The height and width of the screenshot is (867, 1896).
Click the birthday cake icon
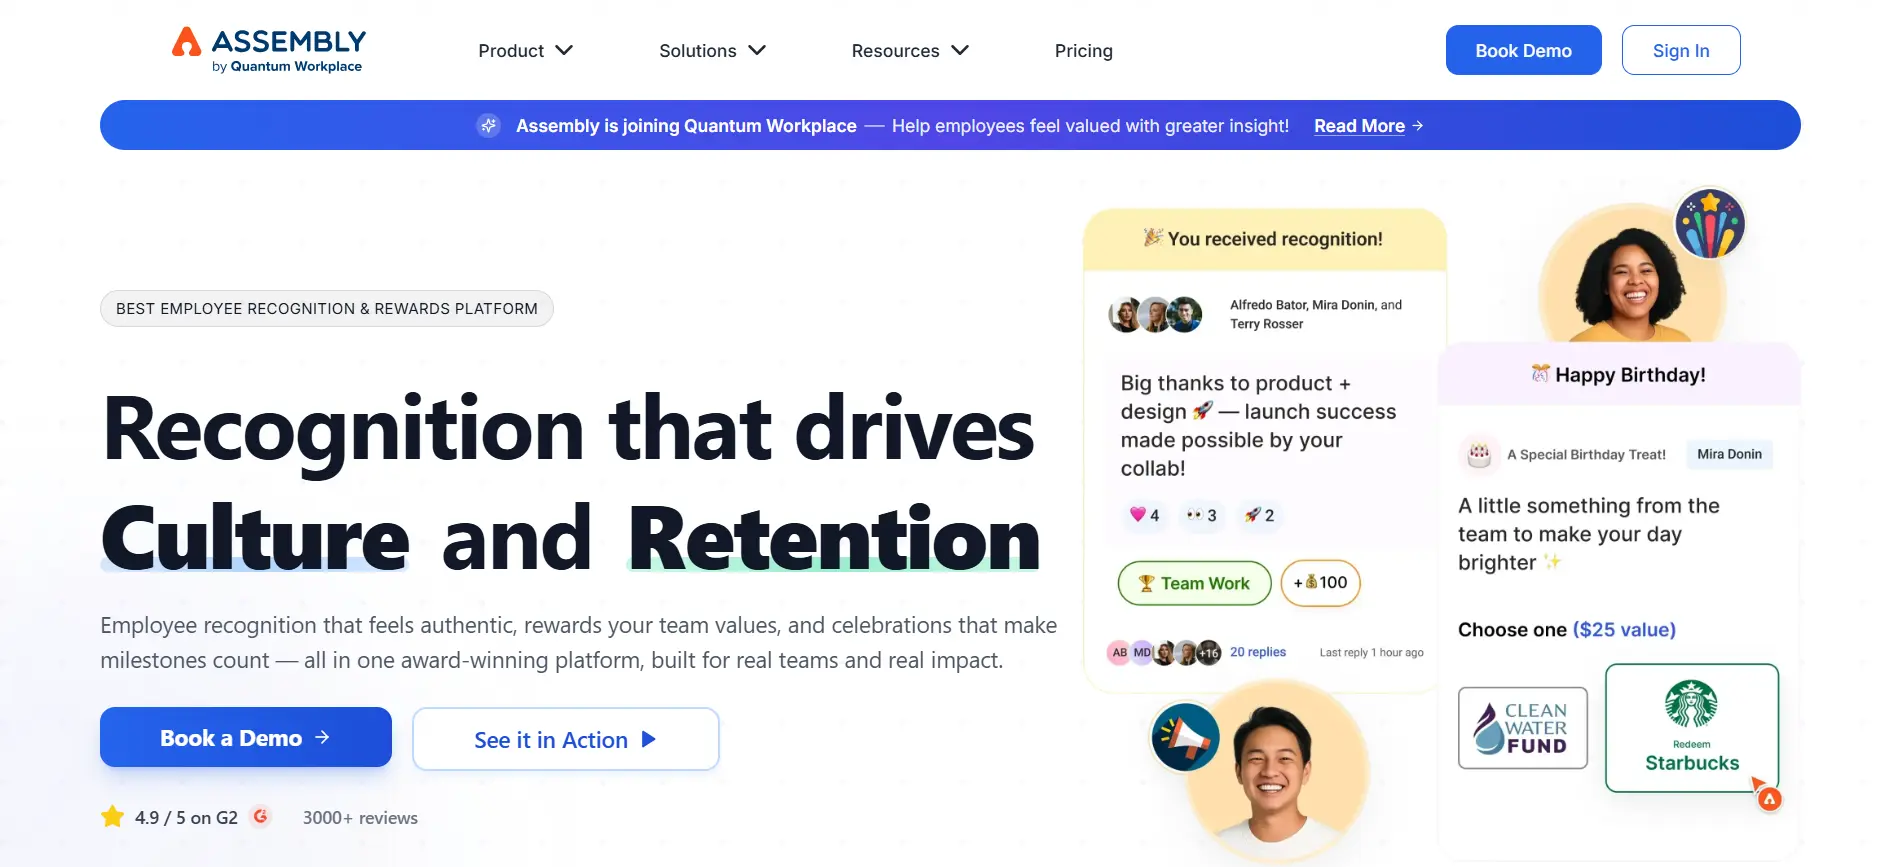coord(1479,454)
